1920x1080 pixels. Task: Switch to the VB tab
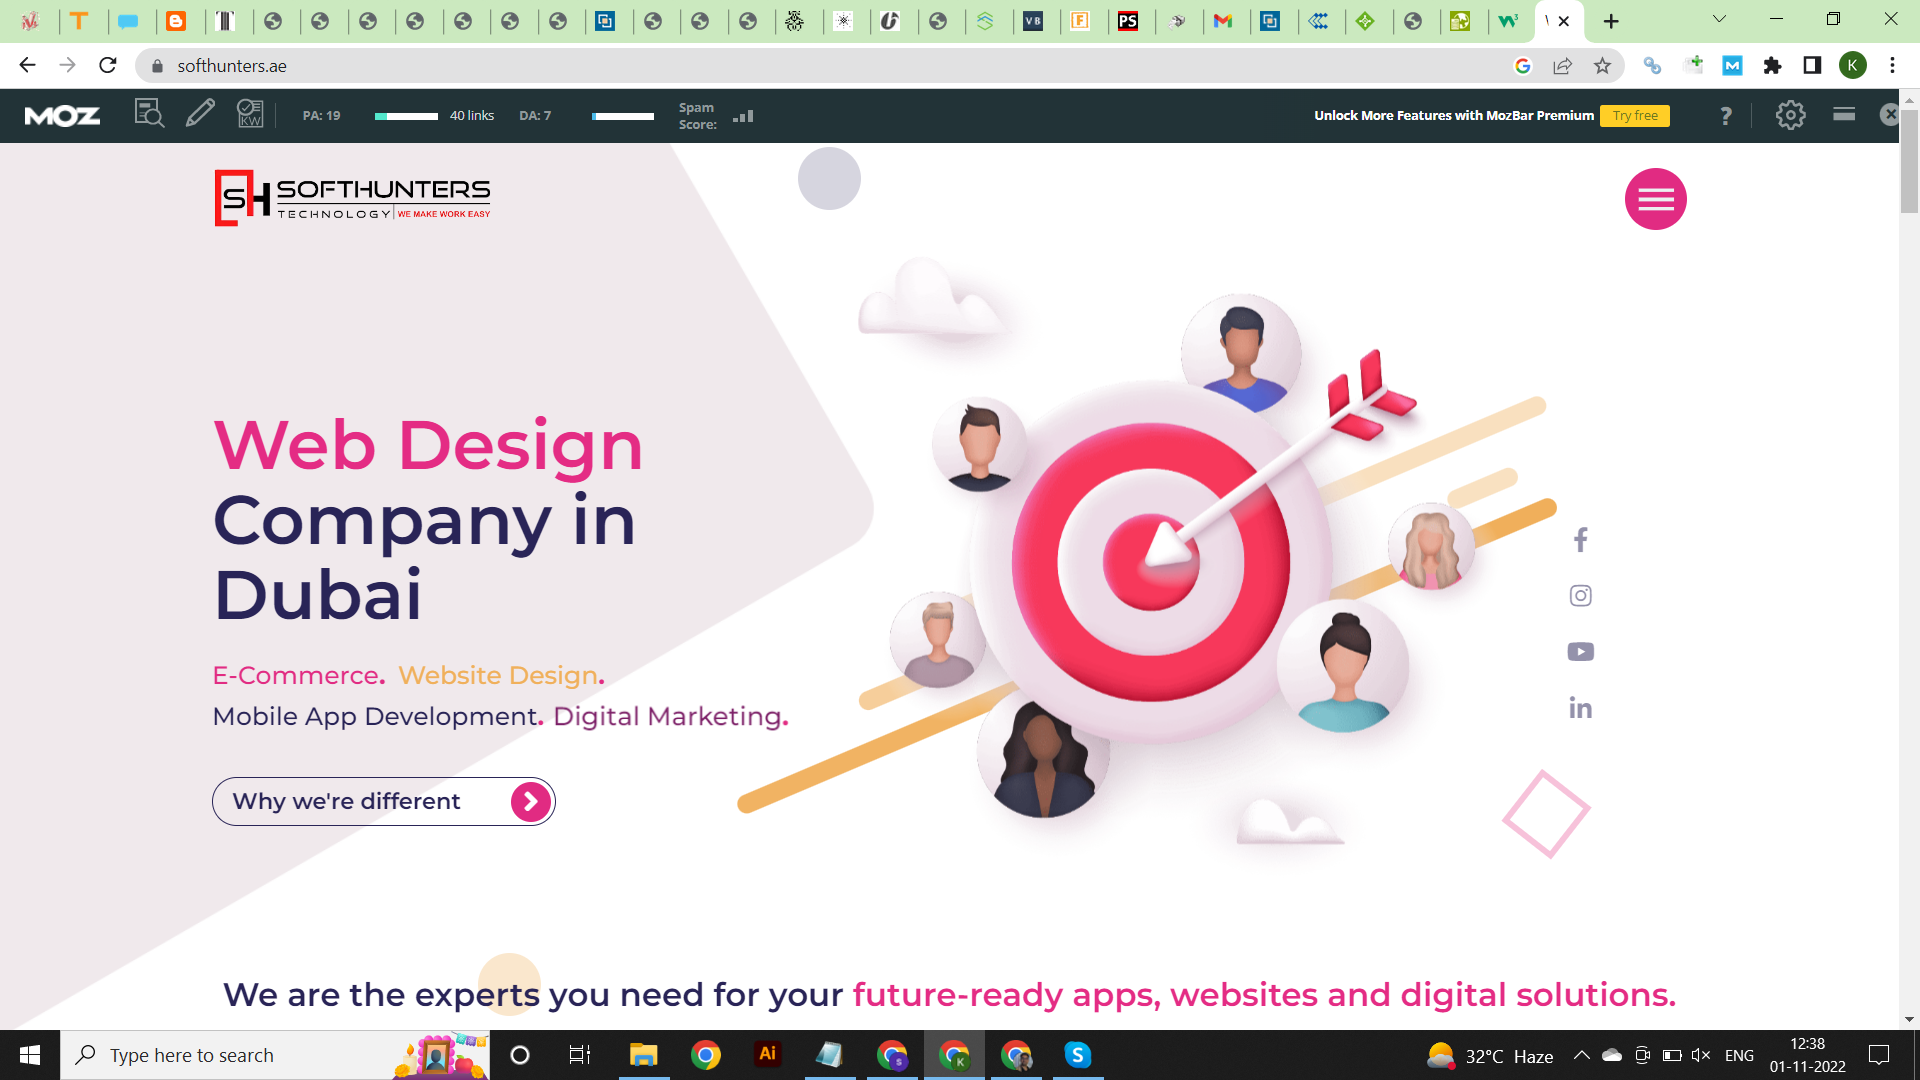(1033, 21)
